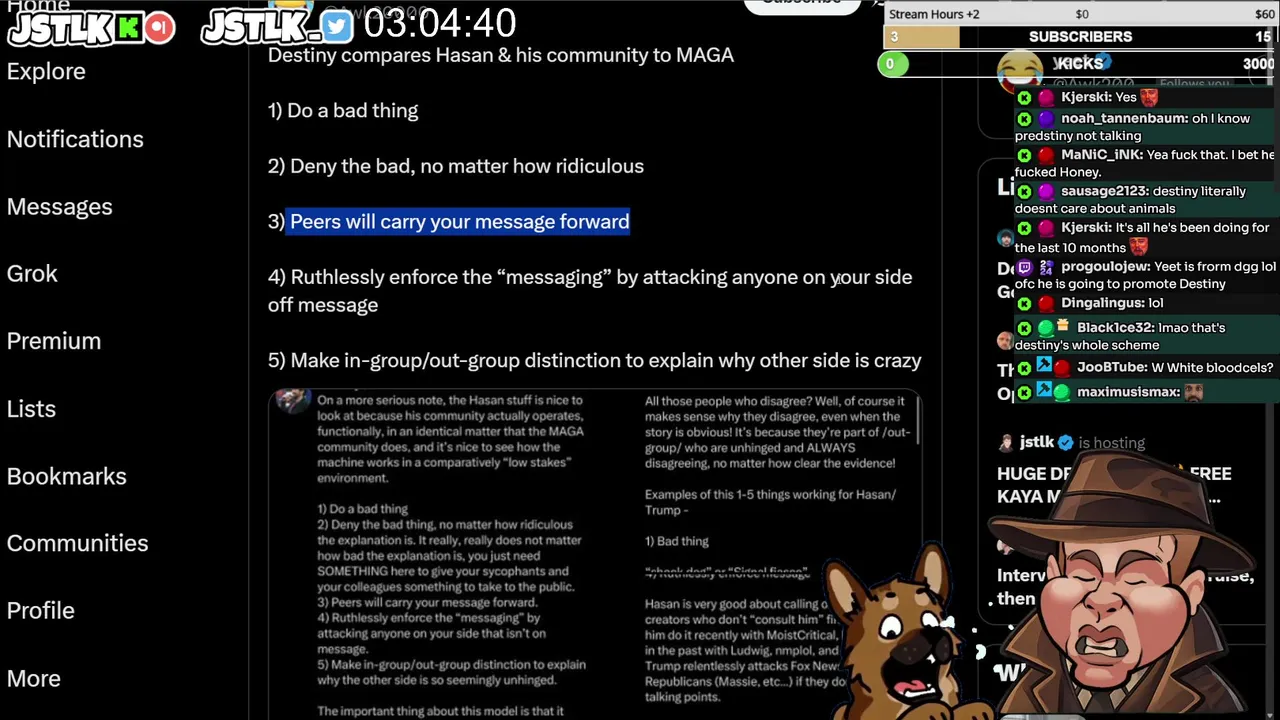Click the Kick badge beside sausage2123
Viewport: 1280px width, 720px height.
coord(1024,191)
